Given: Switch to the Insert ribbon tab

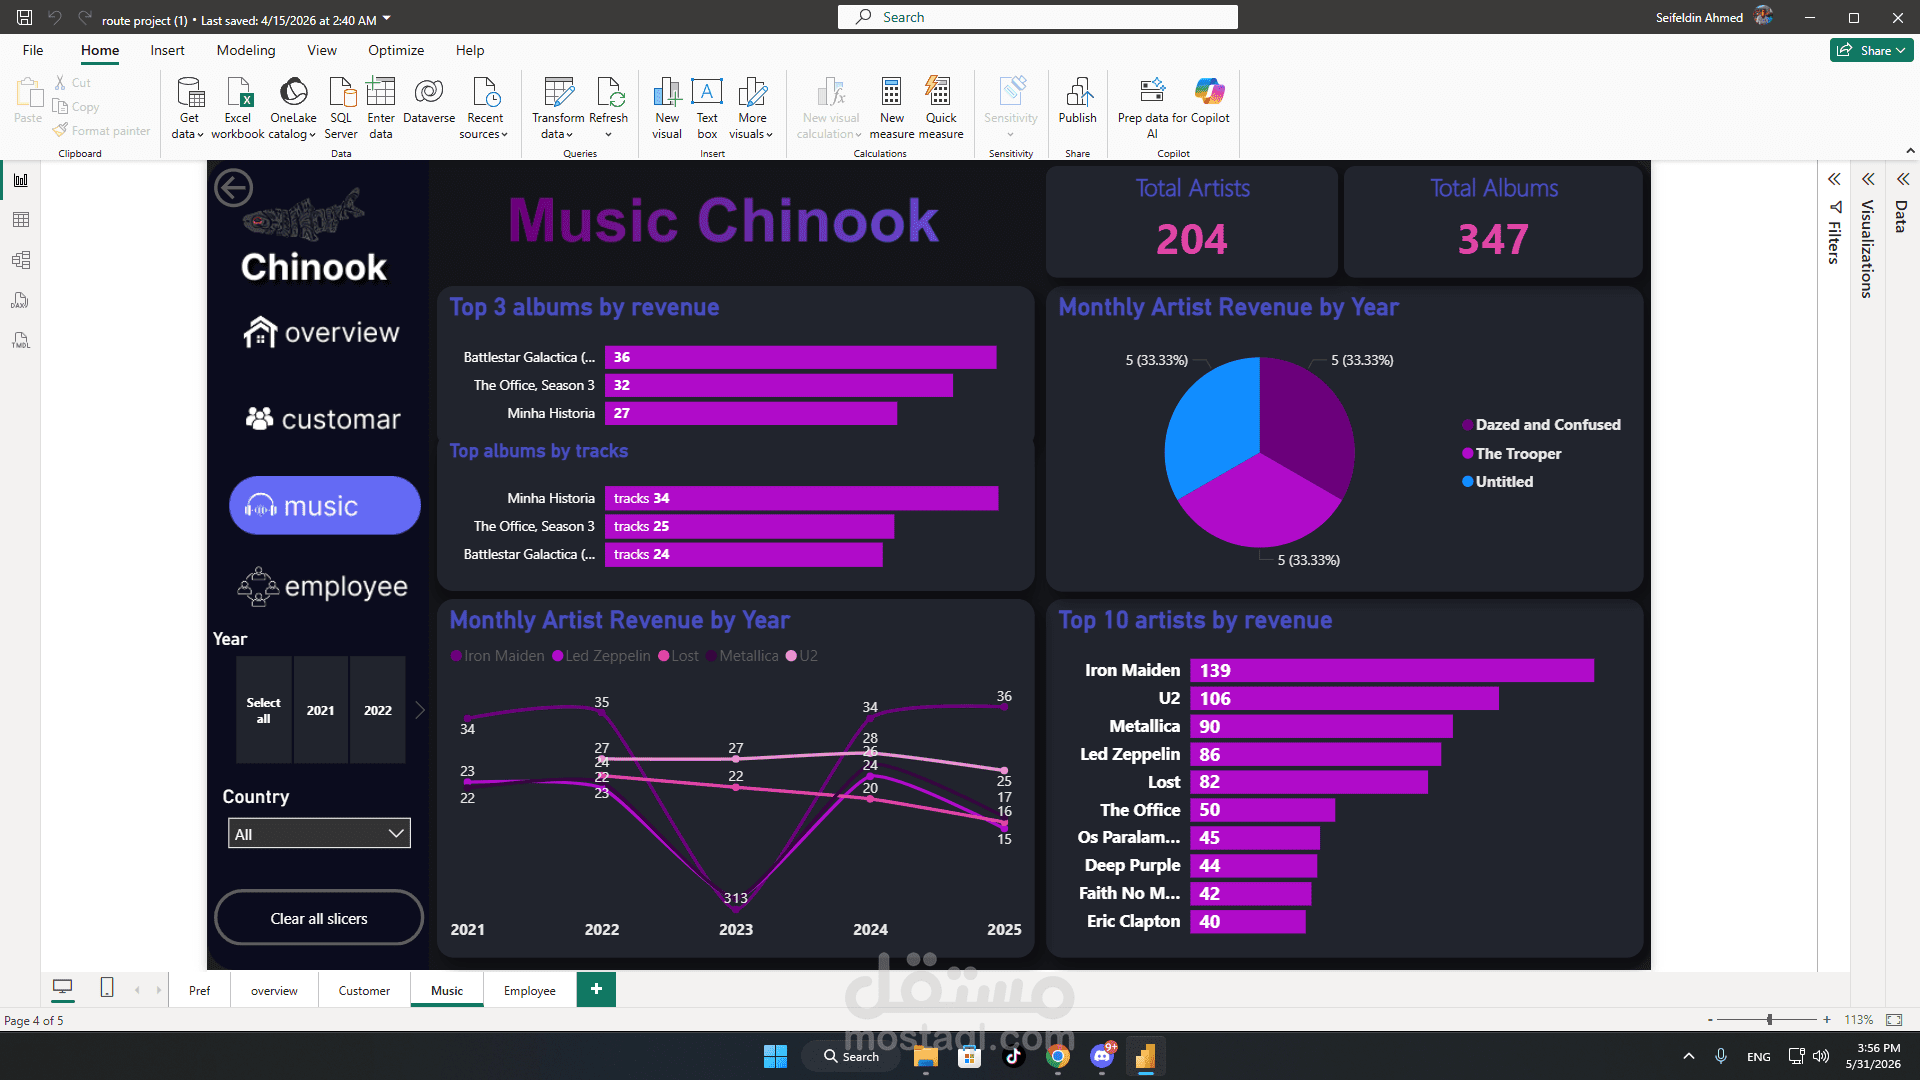Looking at the screenshot, I should coord(167,50).
